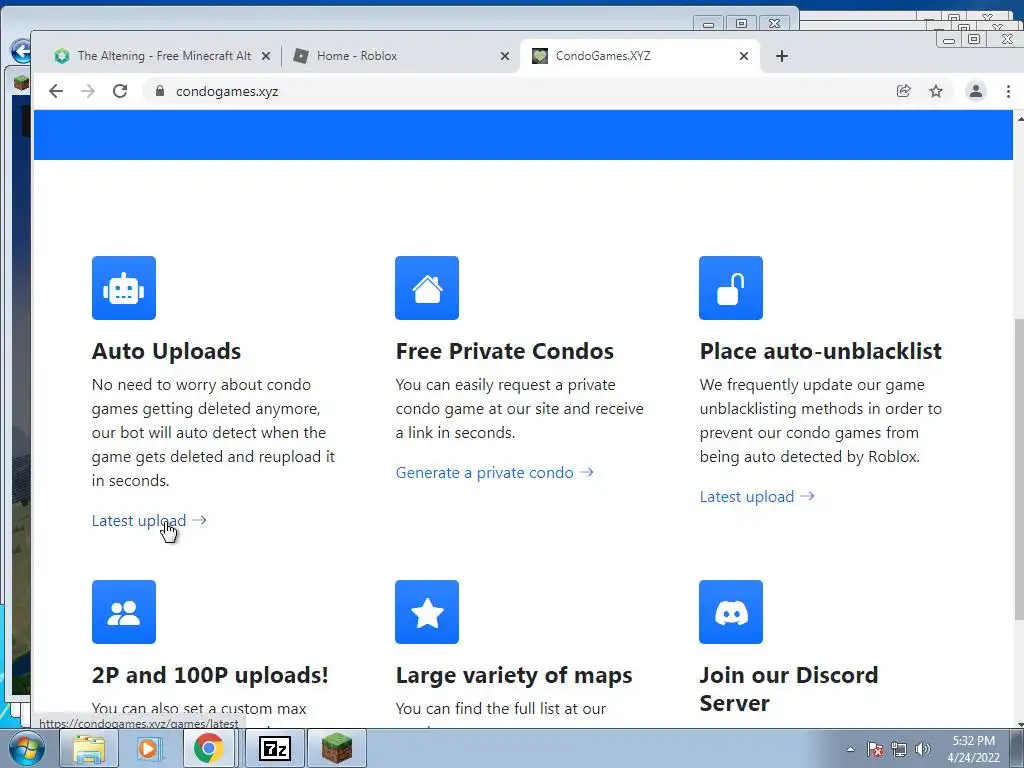Click the back arrow in the window behind Chrome
1024x768 pixels.
[20, 51]
